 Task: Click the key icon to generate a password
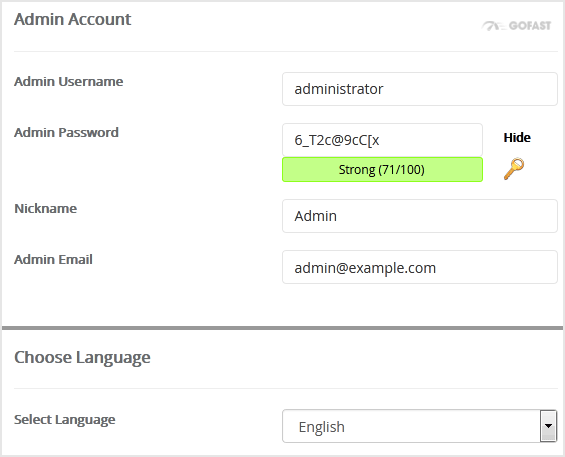514,168
